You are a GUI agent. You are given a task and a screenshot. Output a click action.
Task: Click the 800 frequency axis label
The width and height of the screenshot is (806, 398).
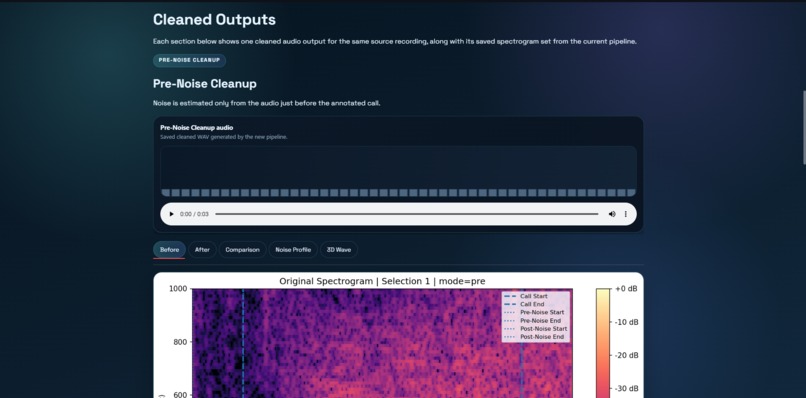coord(180,342)
